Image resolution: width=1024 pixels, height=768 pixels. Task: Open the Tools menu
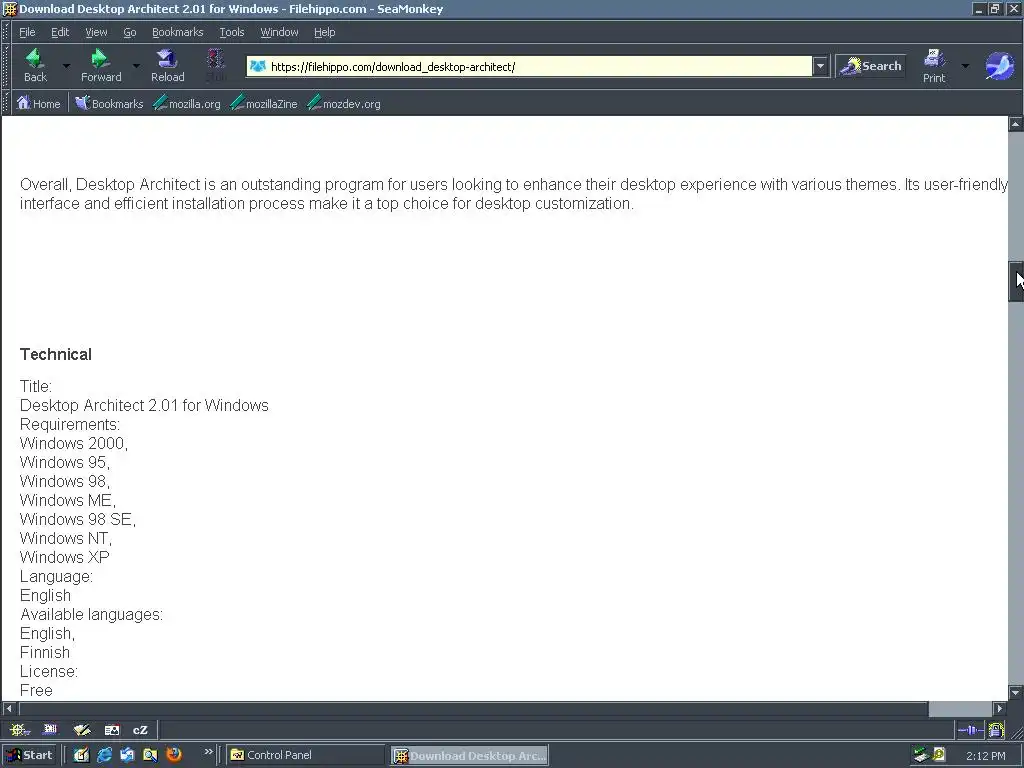click(232, 32)
